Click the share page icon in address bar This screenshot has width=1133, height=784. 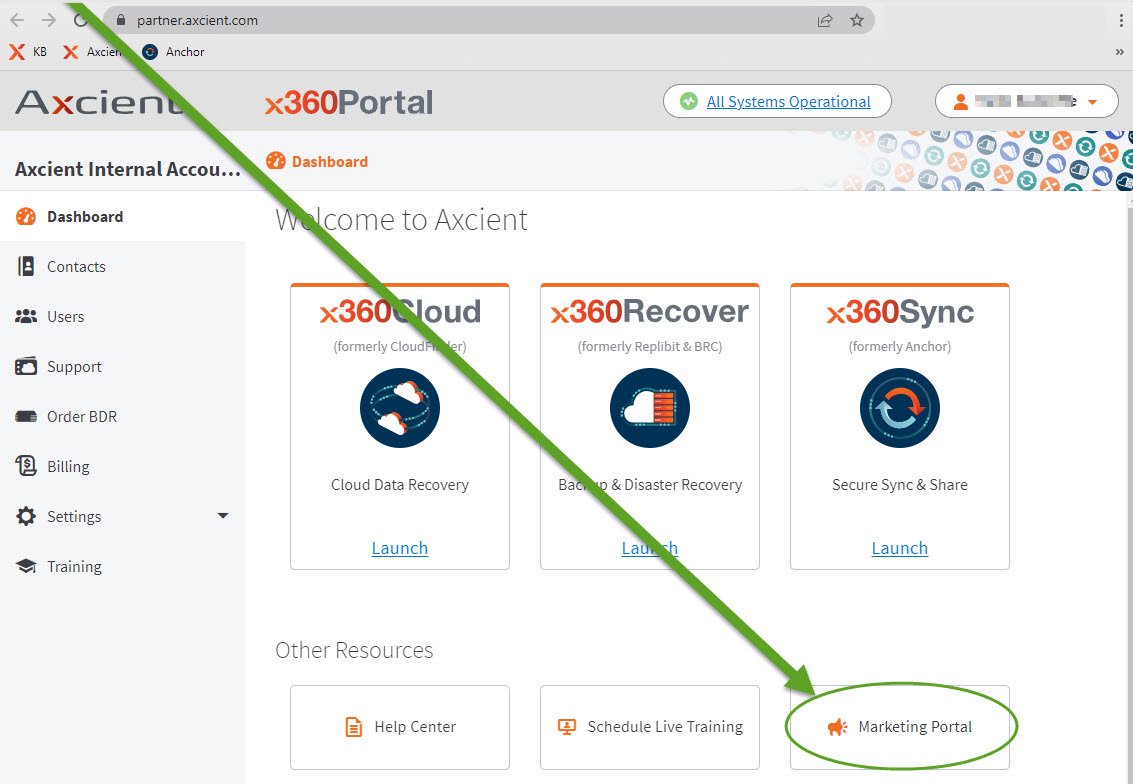tap(824, 20)
